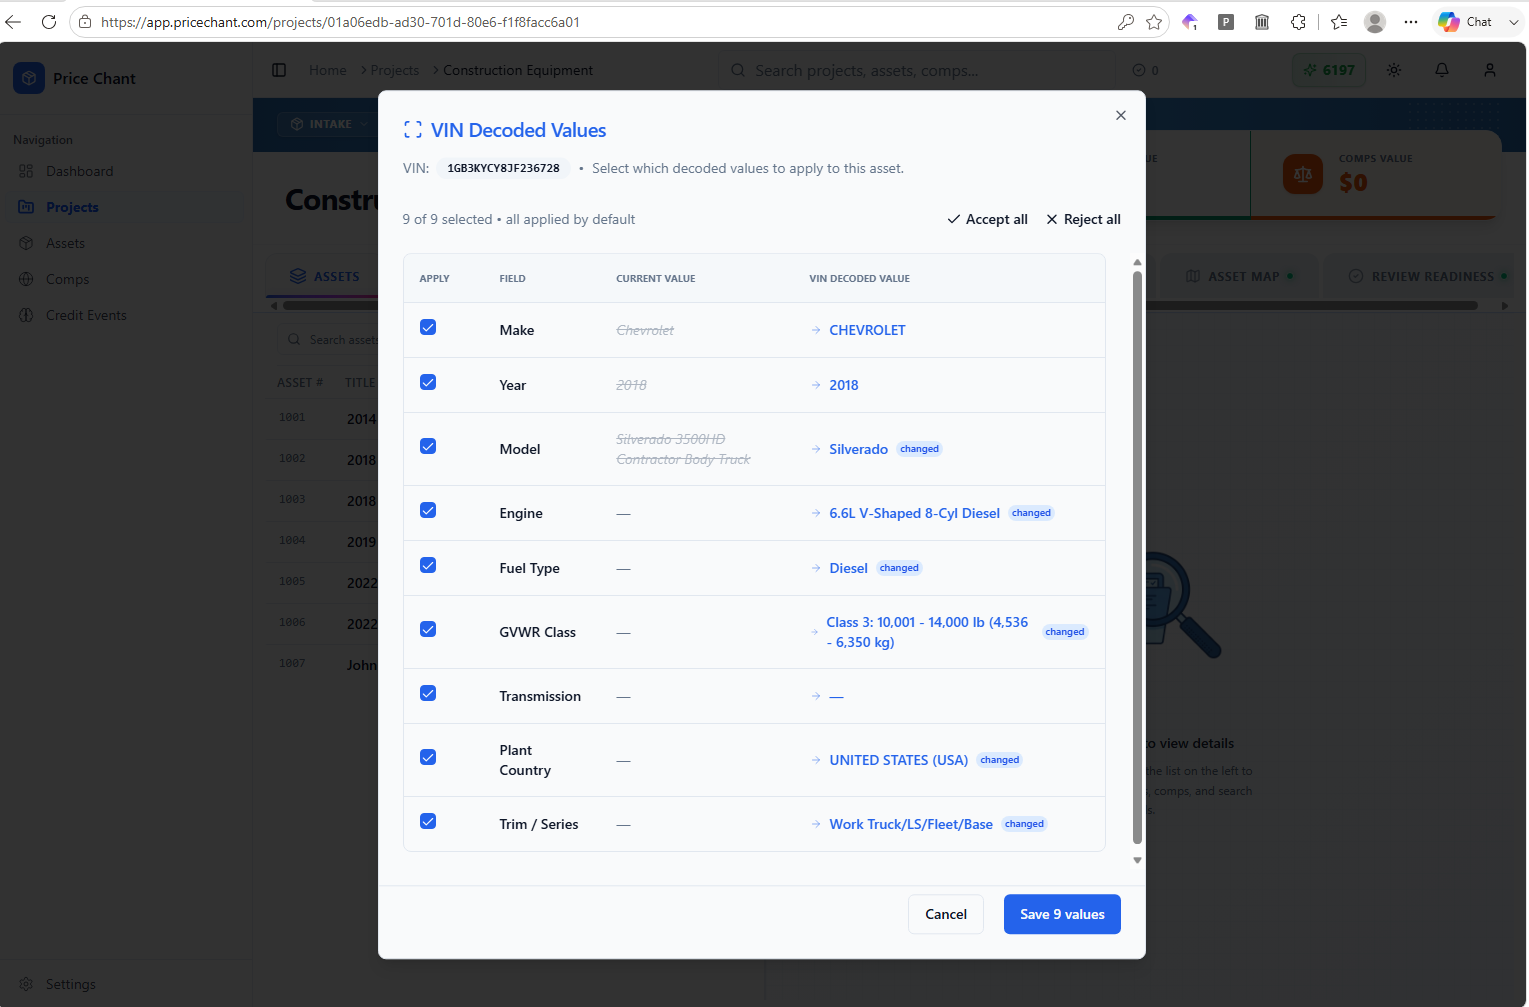Click Reject all
The height and width of the screenshot is (1007, 1529).
click(x=1083, y=219)
